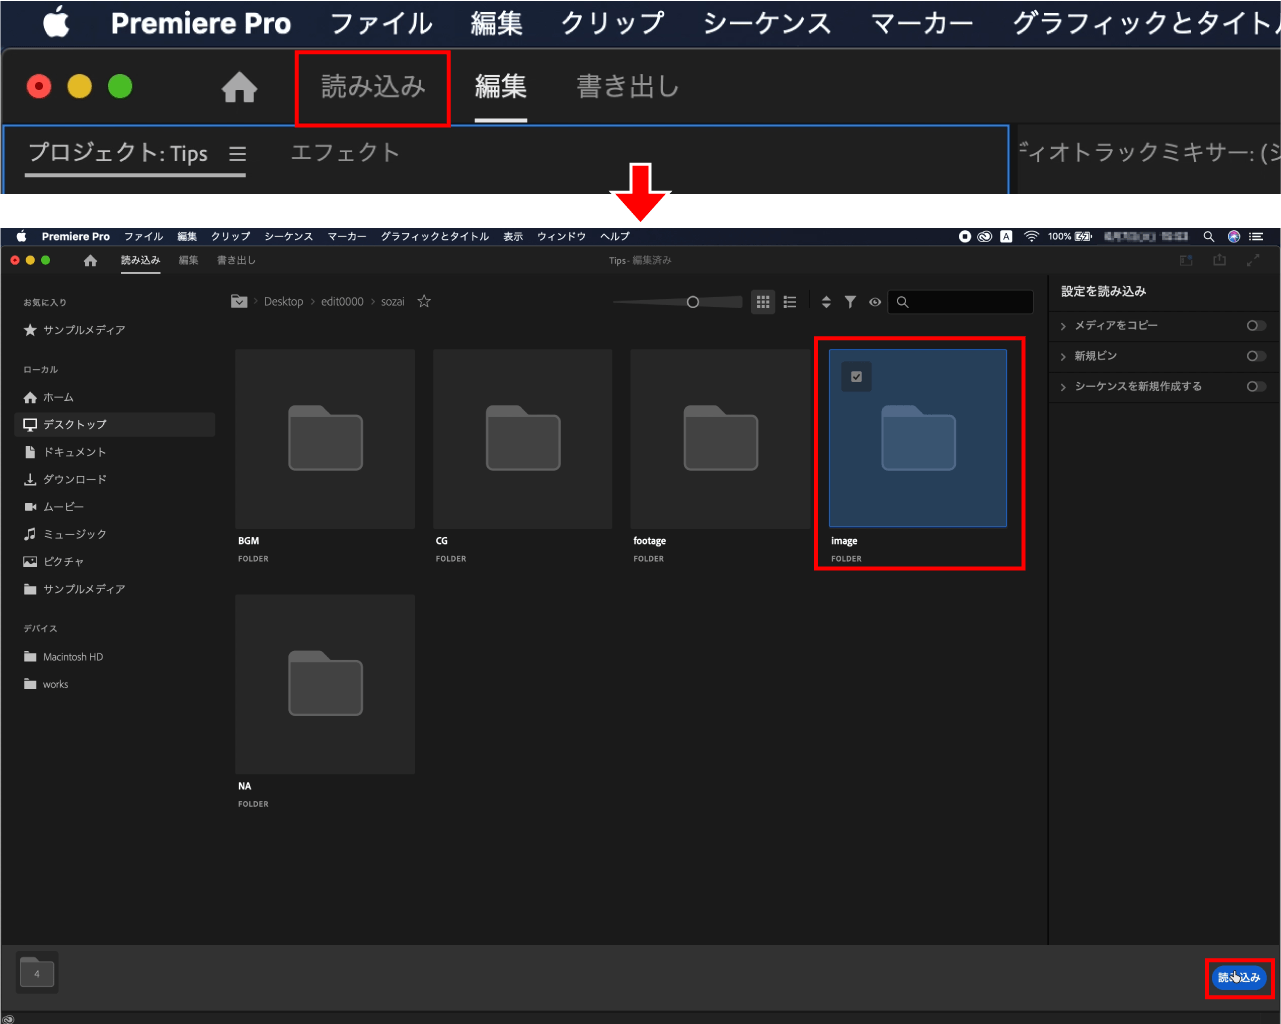
Task: Click 書き出し tab in the enlarged top crop
Action: (x=628, y=87)
